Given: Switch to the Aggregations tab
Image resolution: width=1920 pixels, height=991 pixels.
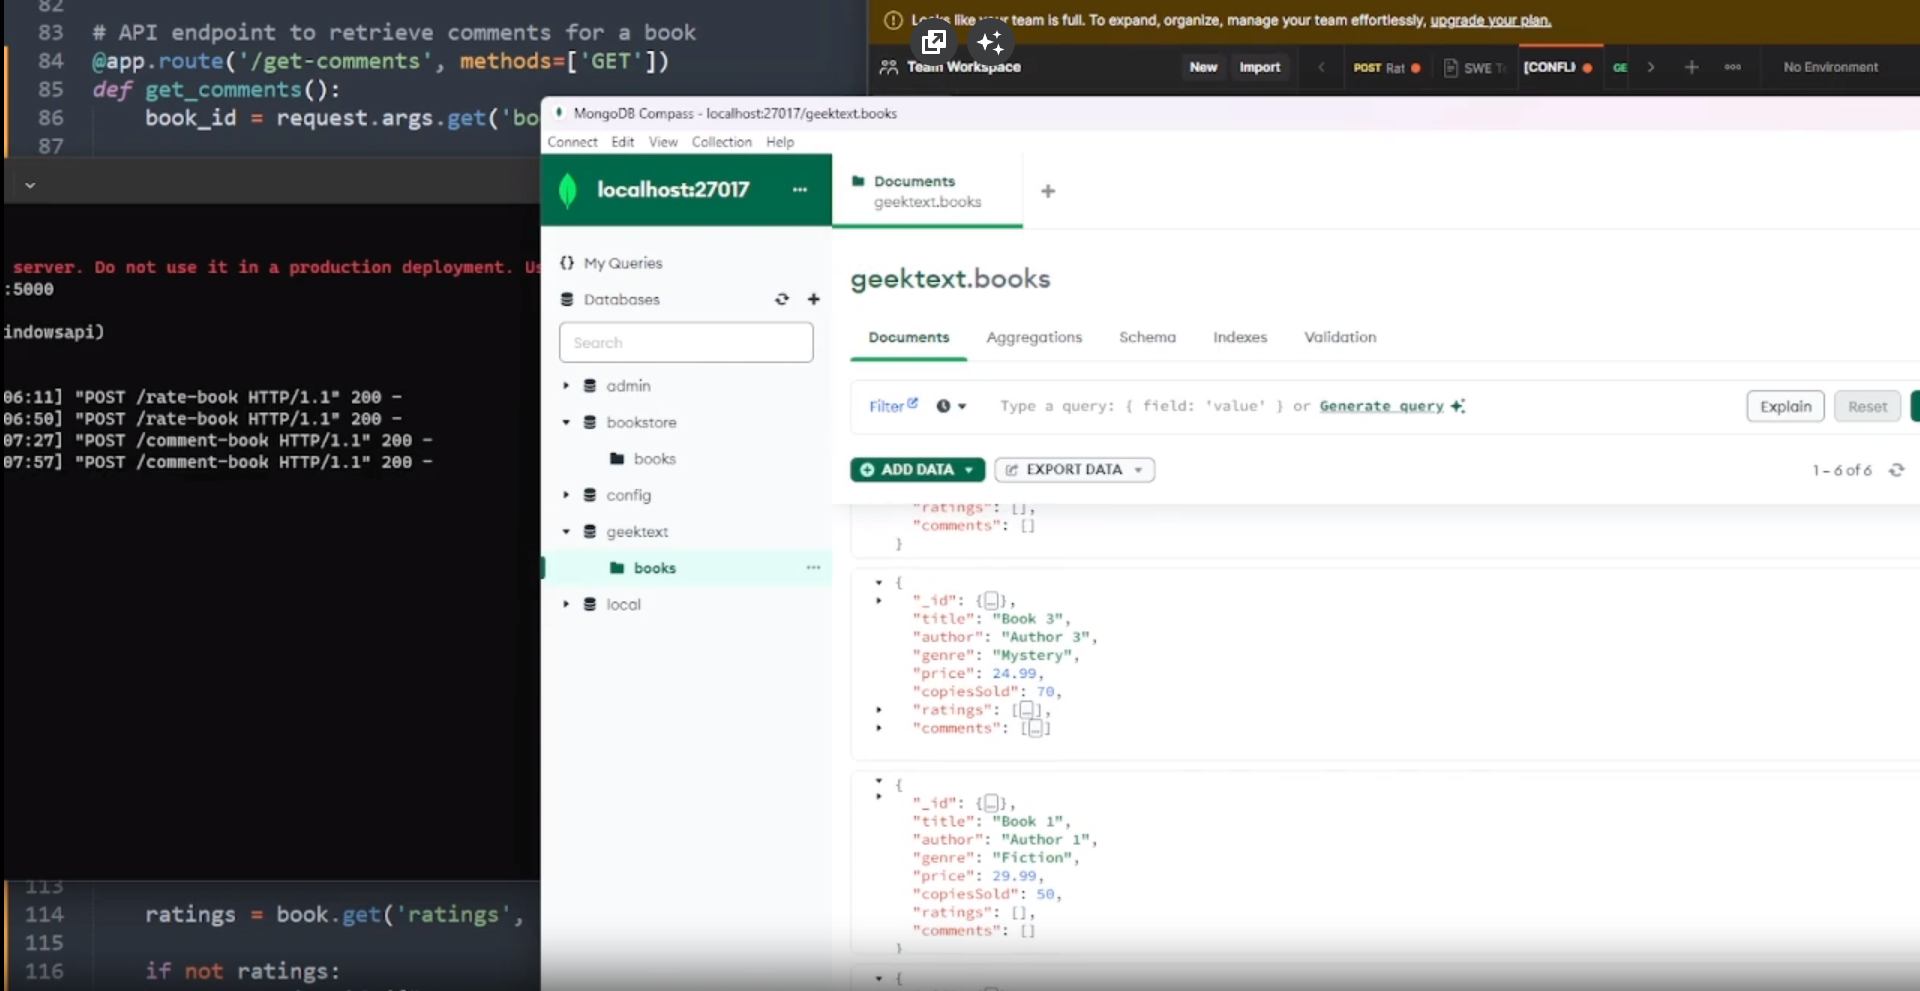Looking at the screenshot, I should coord(1033,338).
